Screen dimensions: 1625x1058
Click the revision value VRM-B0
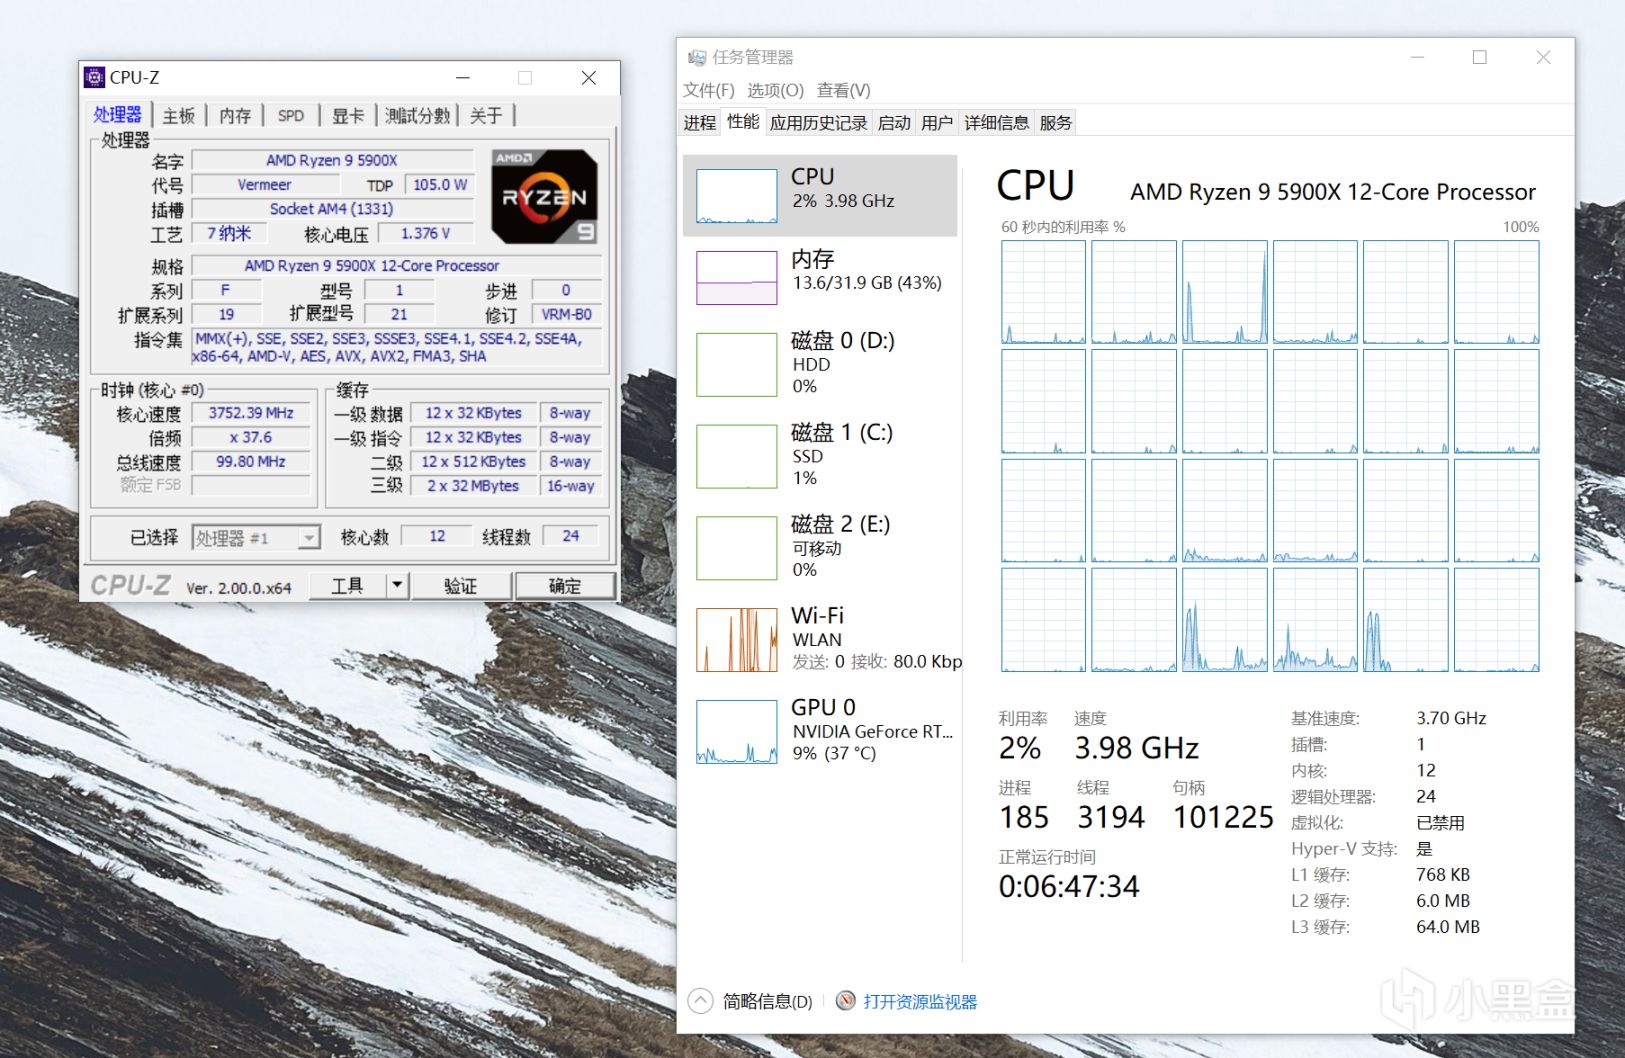pos(567,314)
